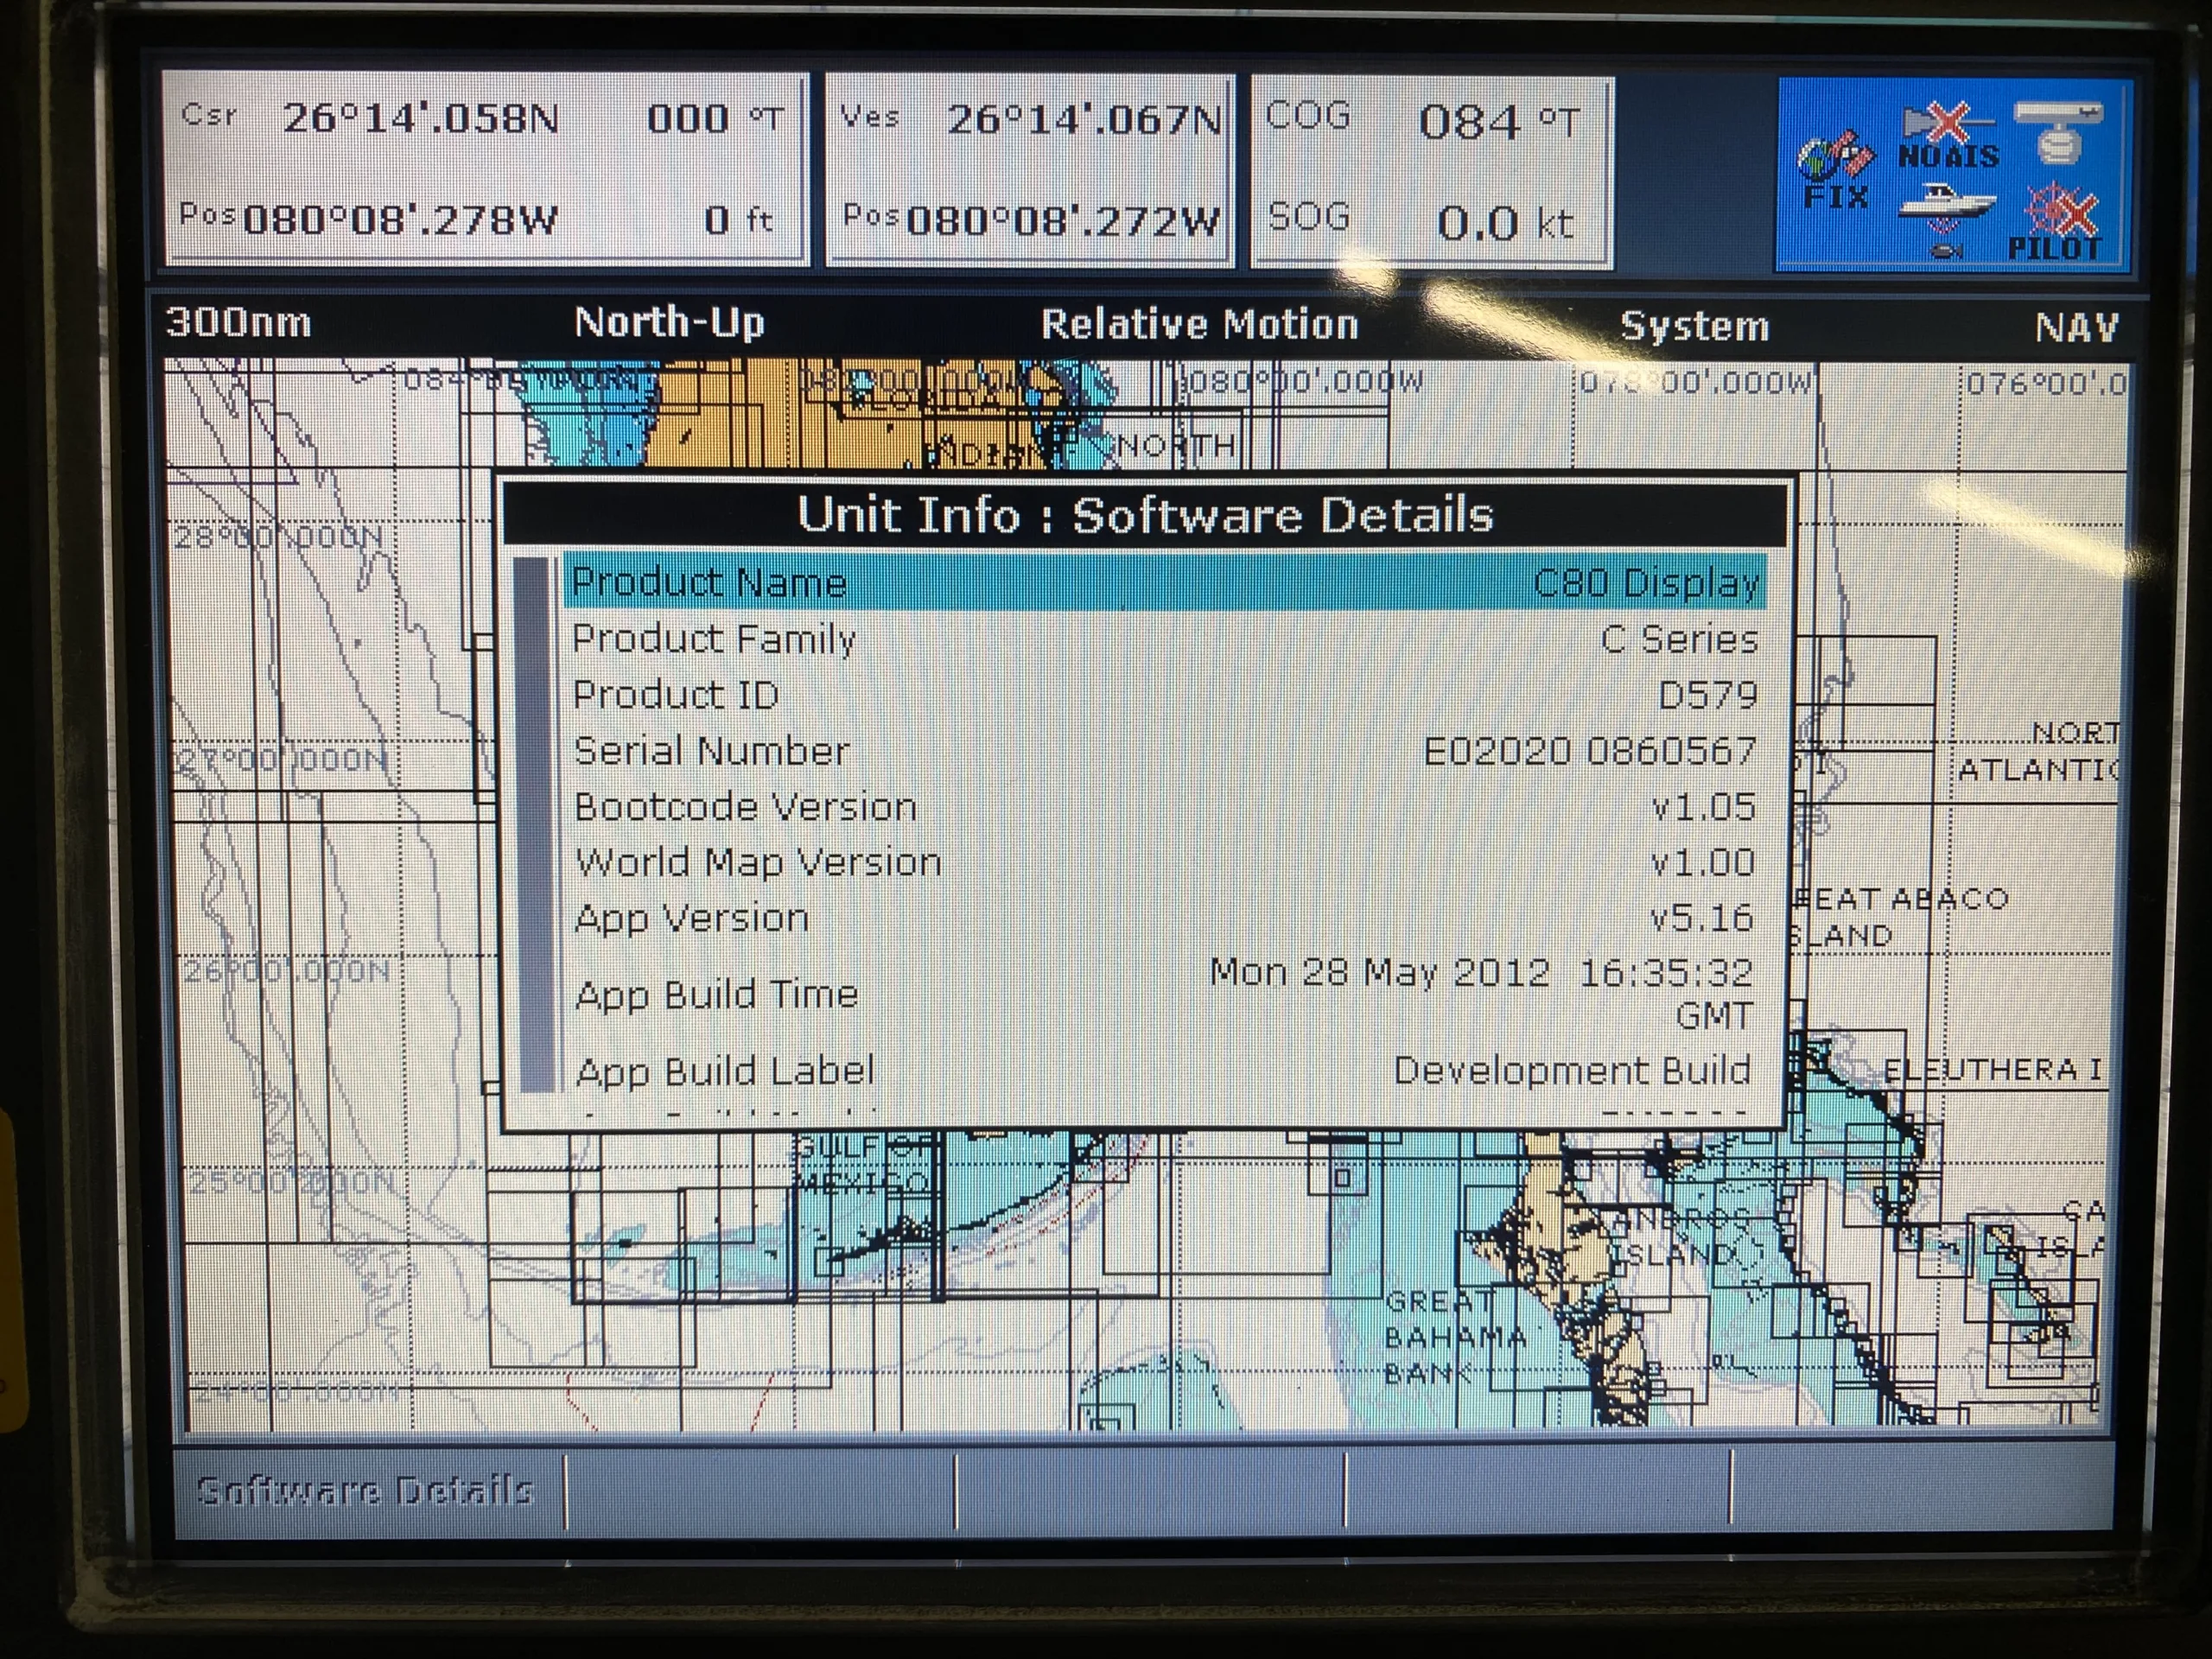The width and height of the screenshot is (2212, 1659).
Task: Select the Bootcode Version row
Action: point(1164,806)
